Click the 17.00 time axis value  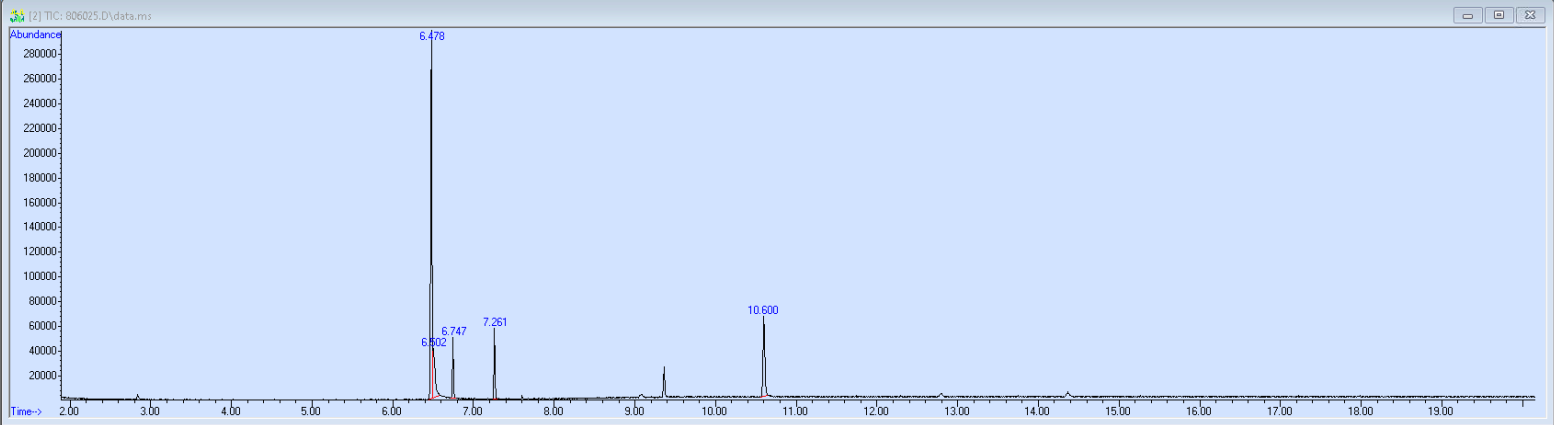[1279, 411]
